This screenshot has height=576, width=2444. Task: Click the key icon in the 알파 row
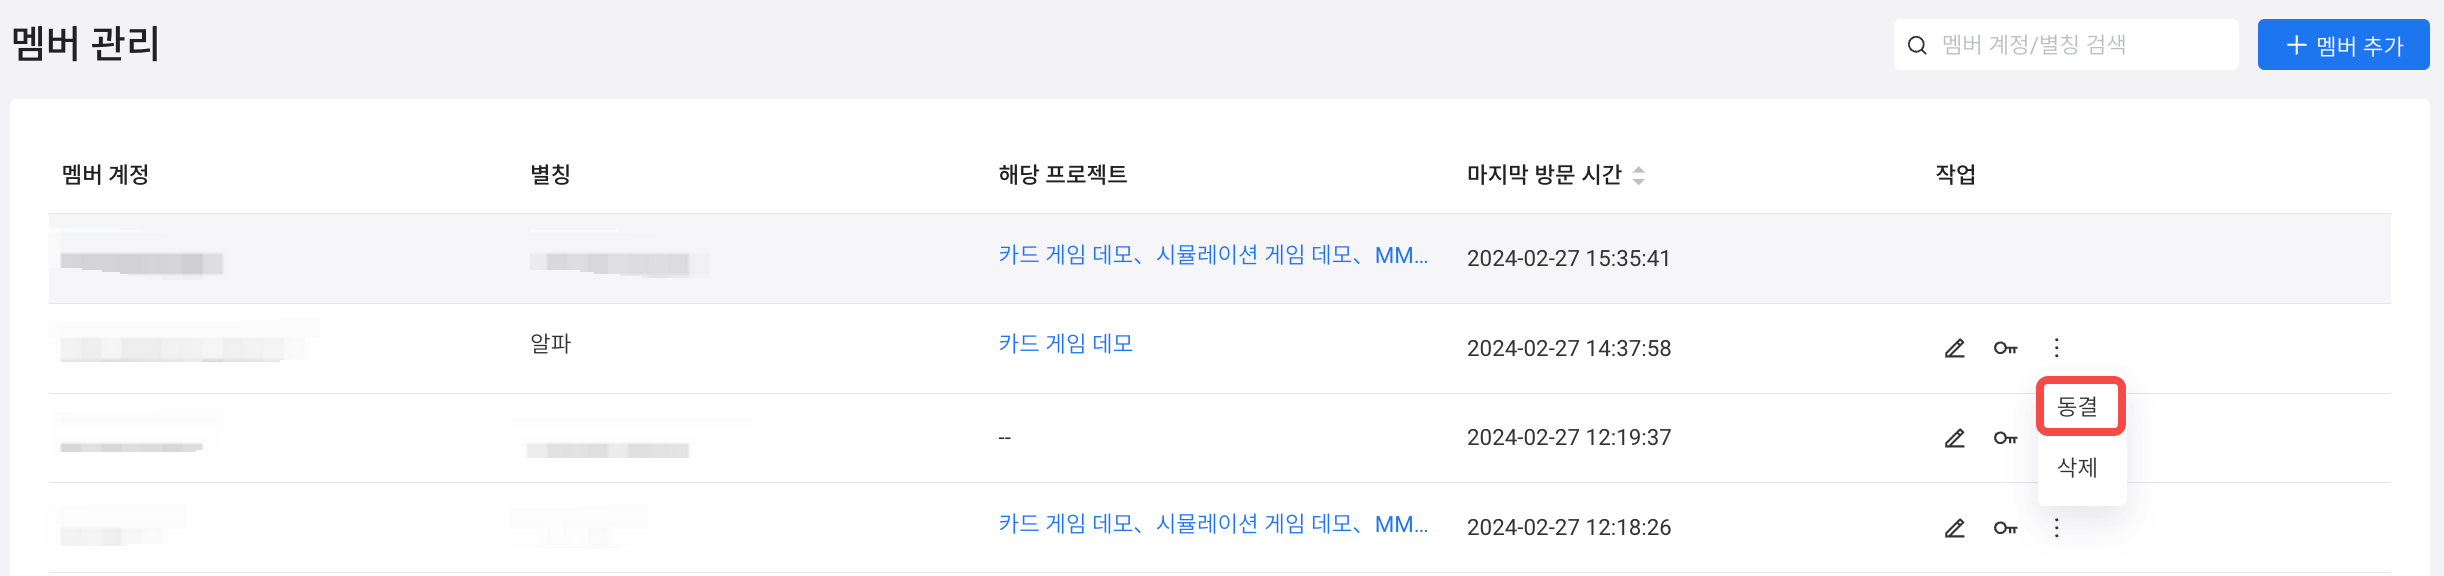2005,348
